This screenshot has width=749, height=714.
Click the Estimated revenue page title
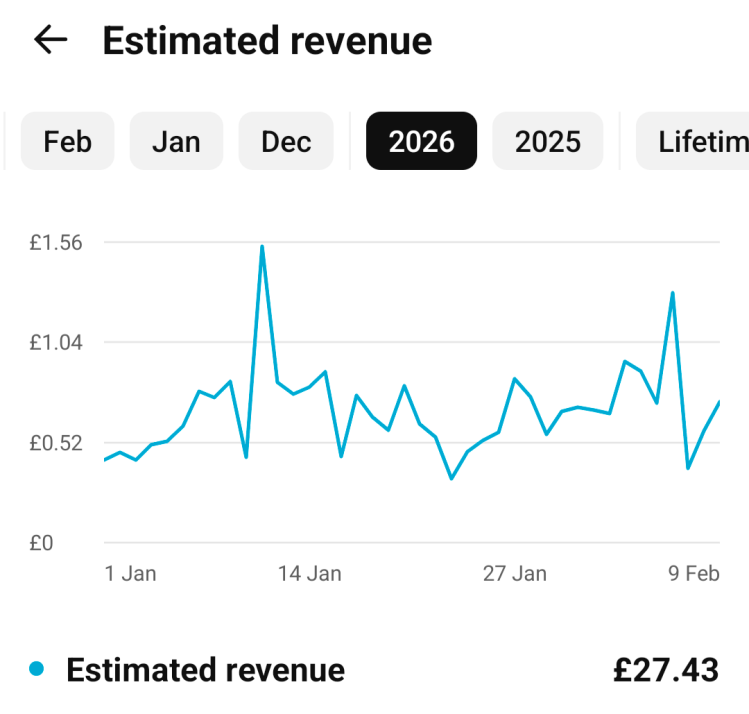click(x=267, y=41)
